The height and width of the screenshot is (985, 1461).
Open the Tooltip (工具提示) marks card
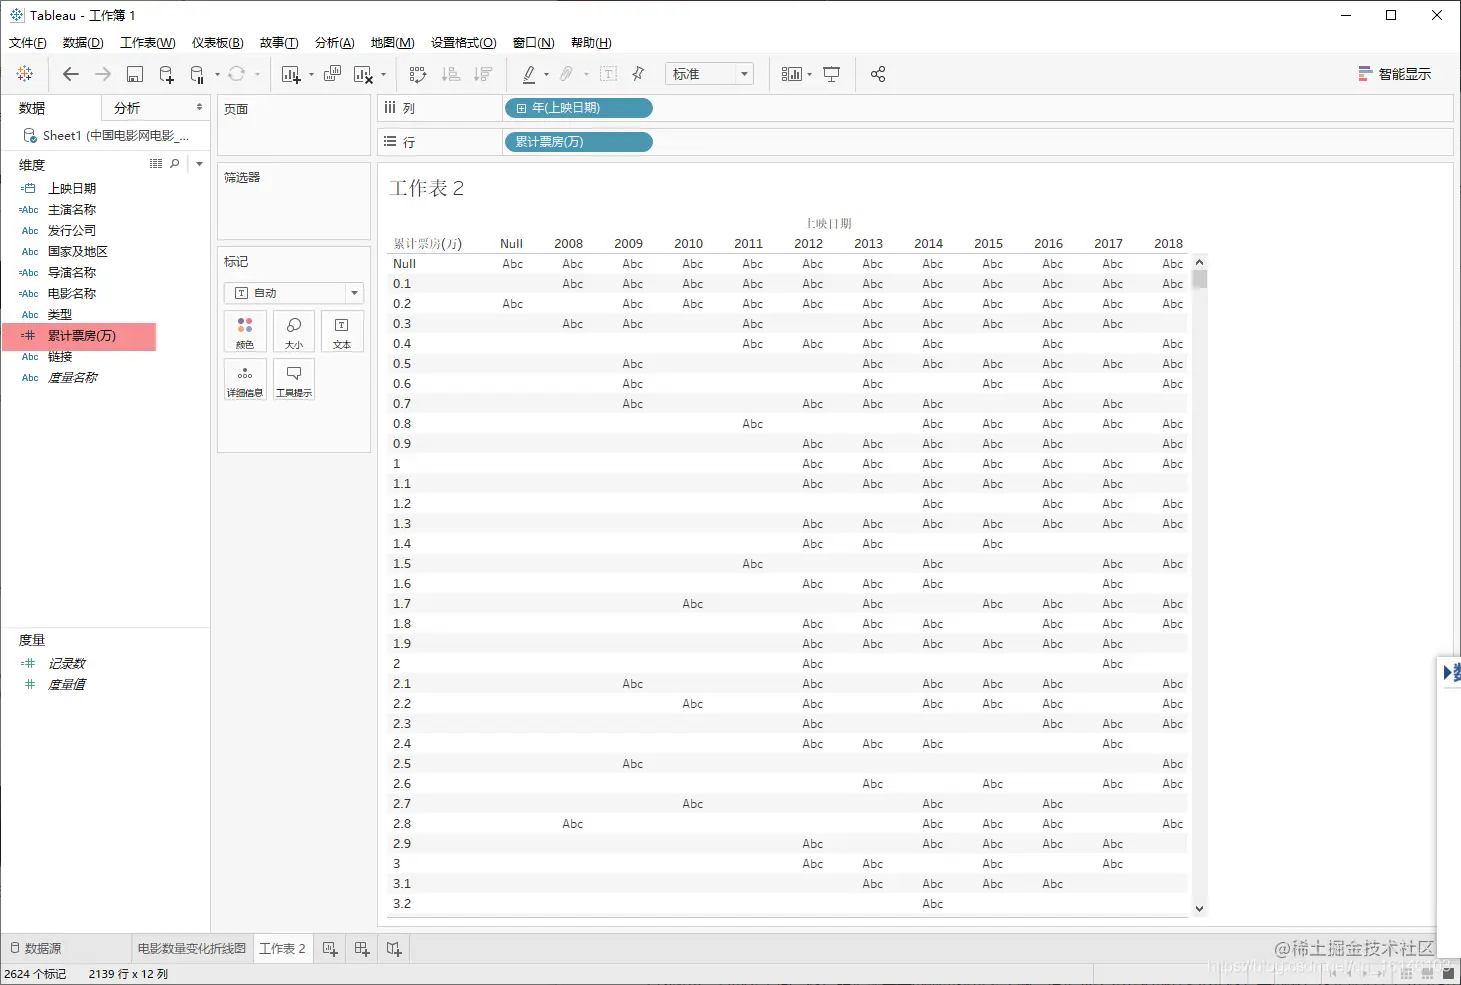pos(294,379)
